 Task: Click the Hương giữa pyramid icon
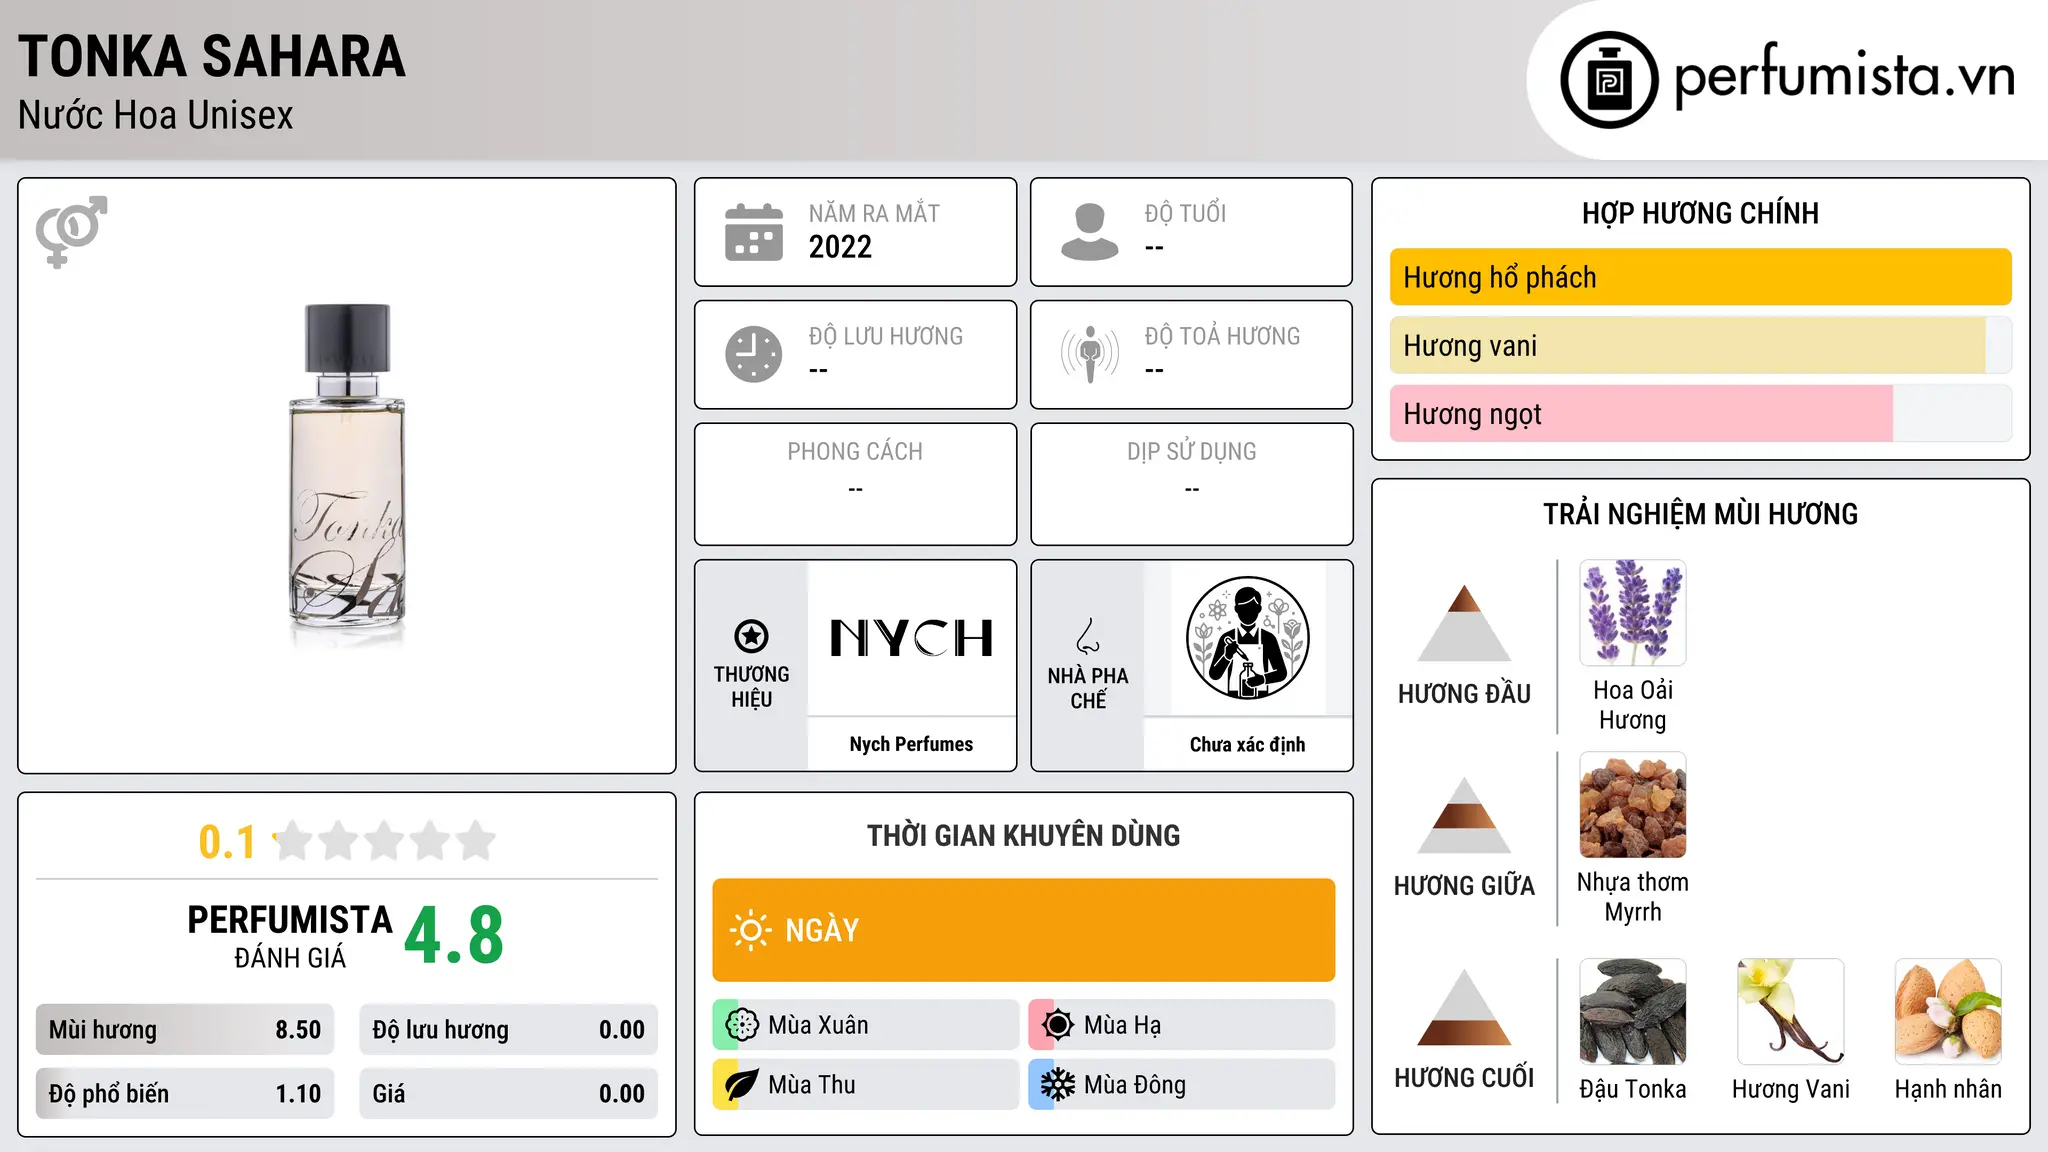1464,815
